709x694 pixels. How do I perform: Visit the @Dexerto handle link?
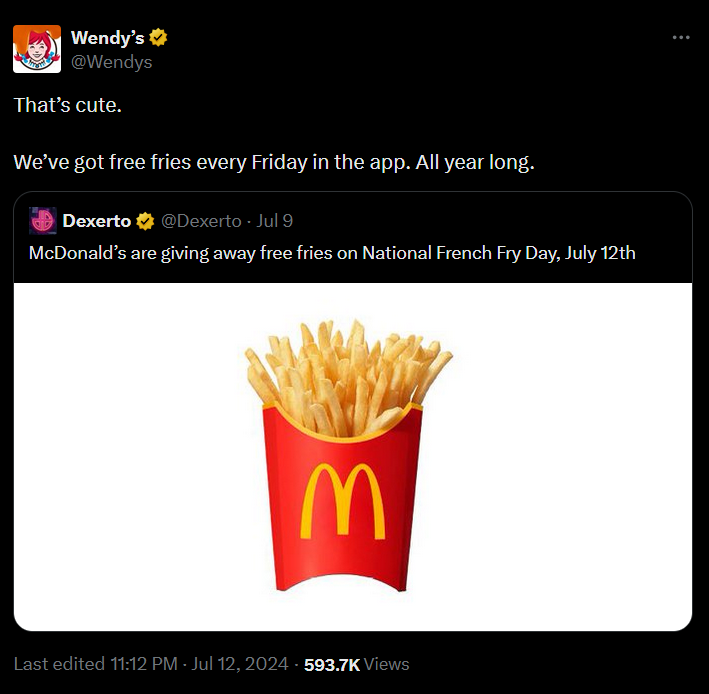(x=201, y=220)
